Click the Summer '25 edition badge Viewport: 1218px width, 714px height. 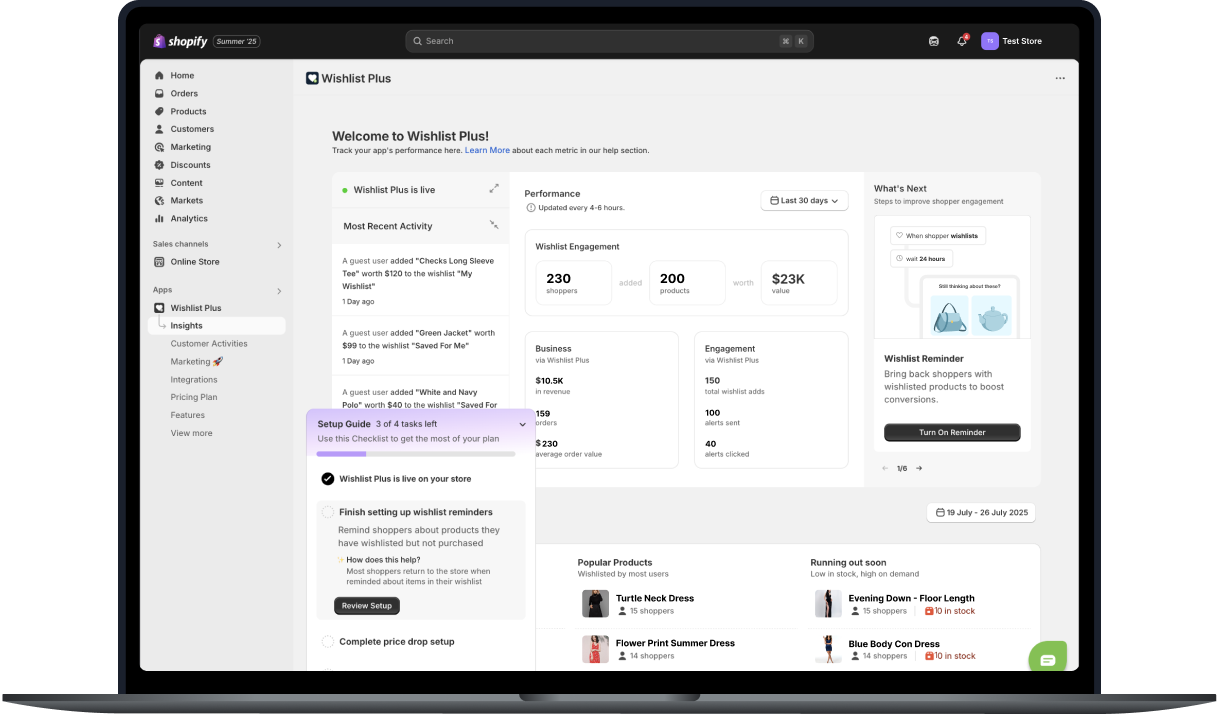pos(237,41)
